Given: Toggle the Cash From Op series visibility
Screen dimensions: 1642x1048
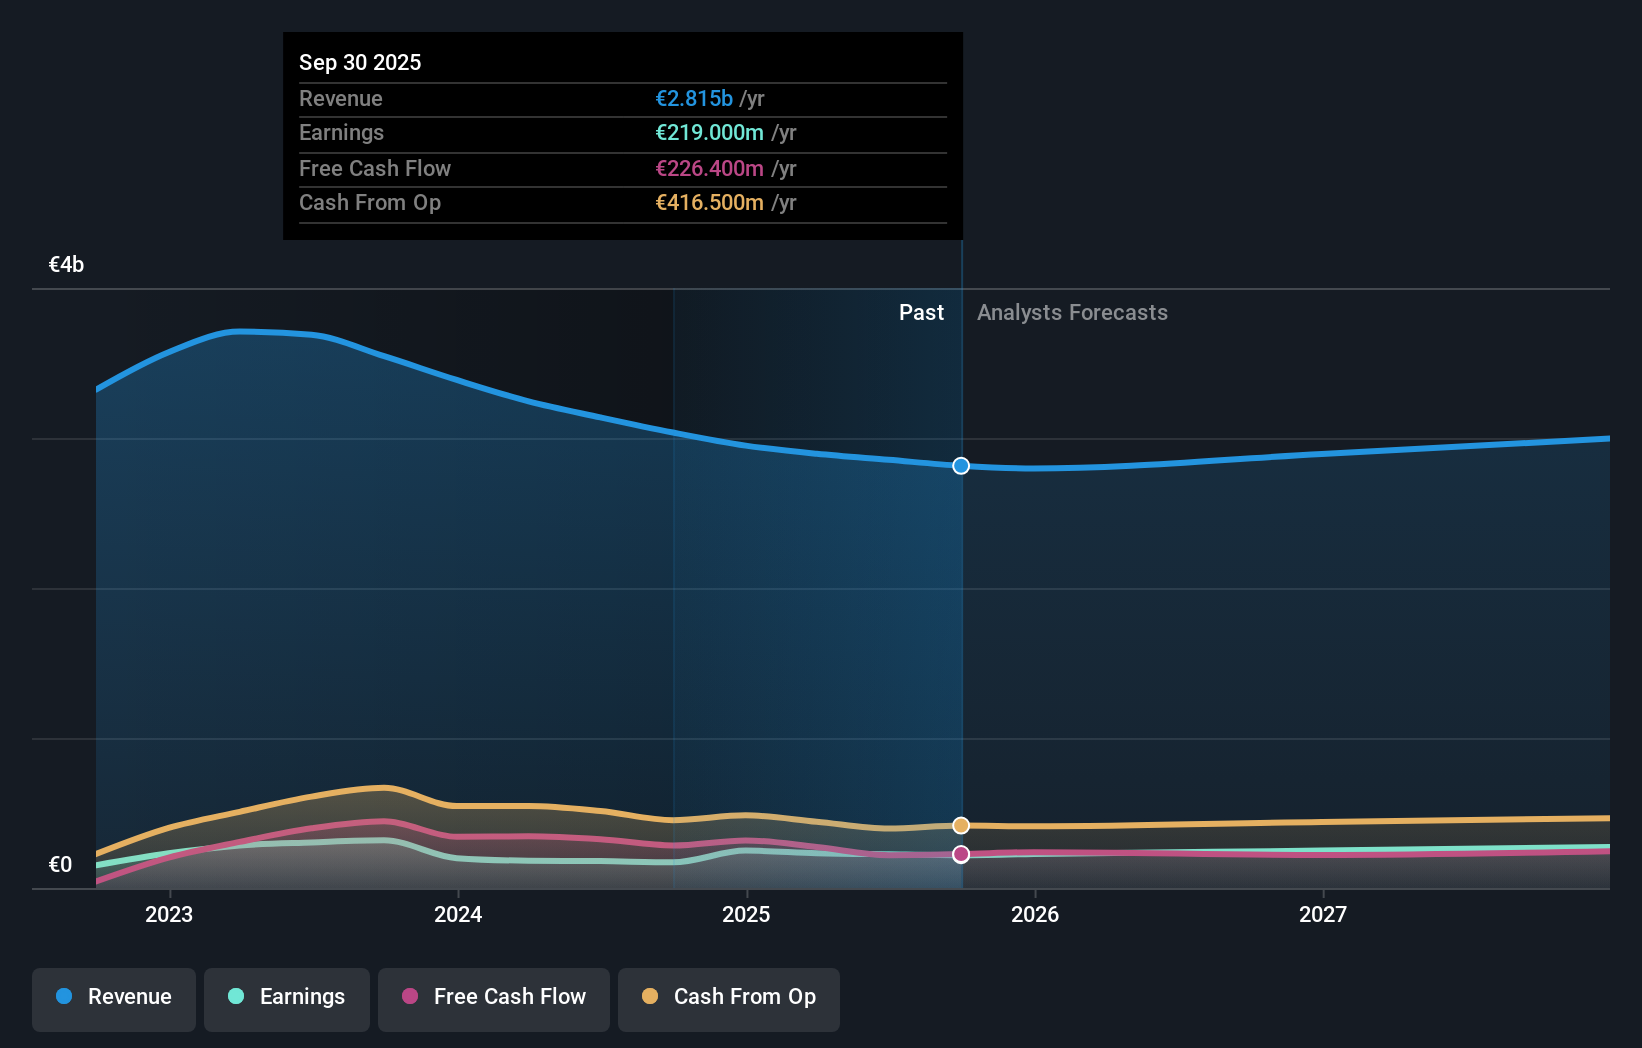Looking at the screenshot, I should point(728,997).
